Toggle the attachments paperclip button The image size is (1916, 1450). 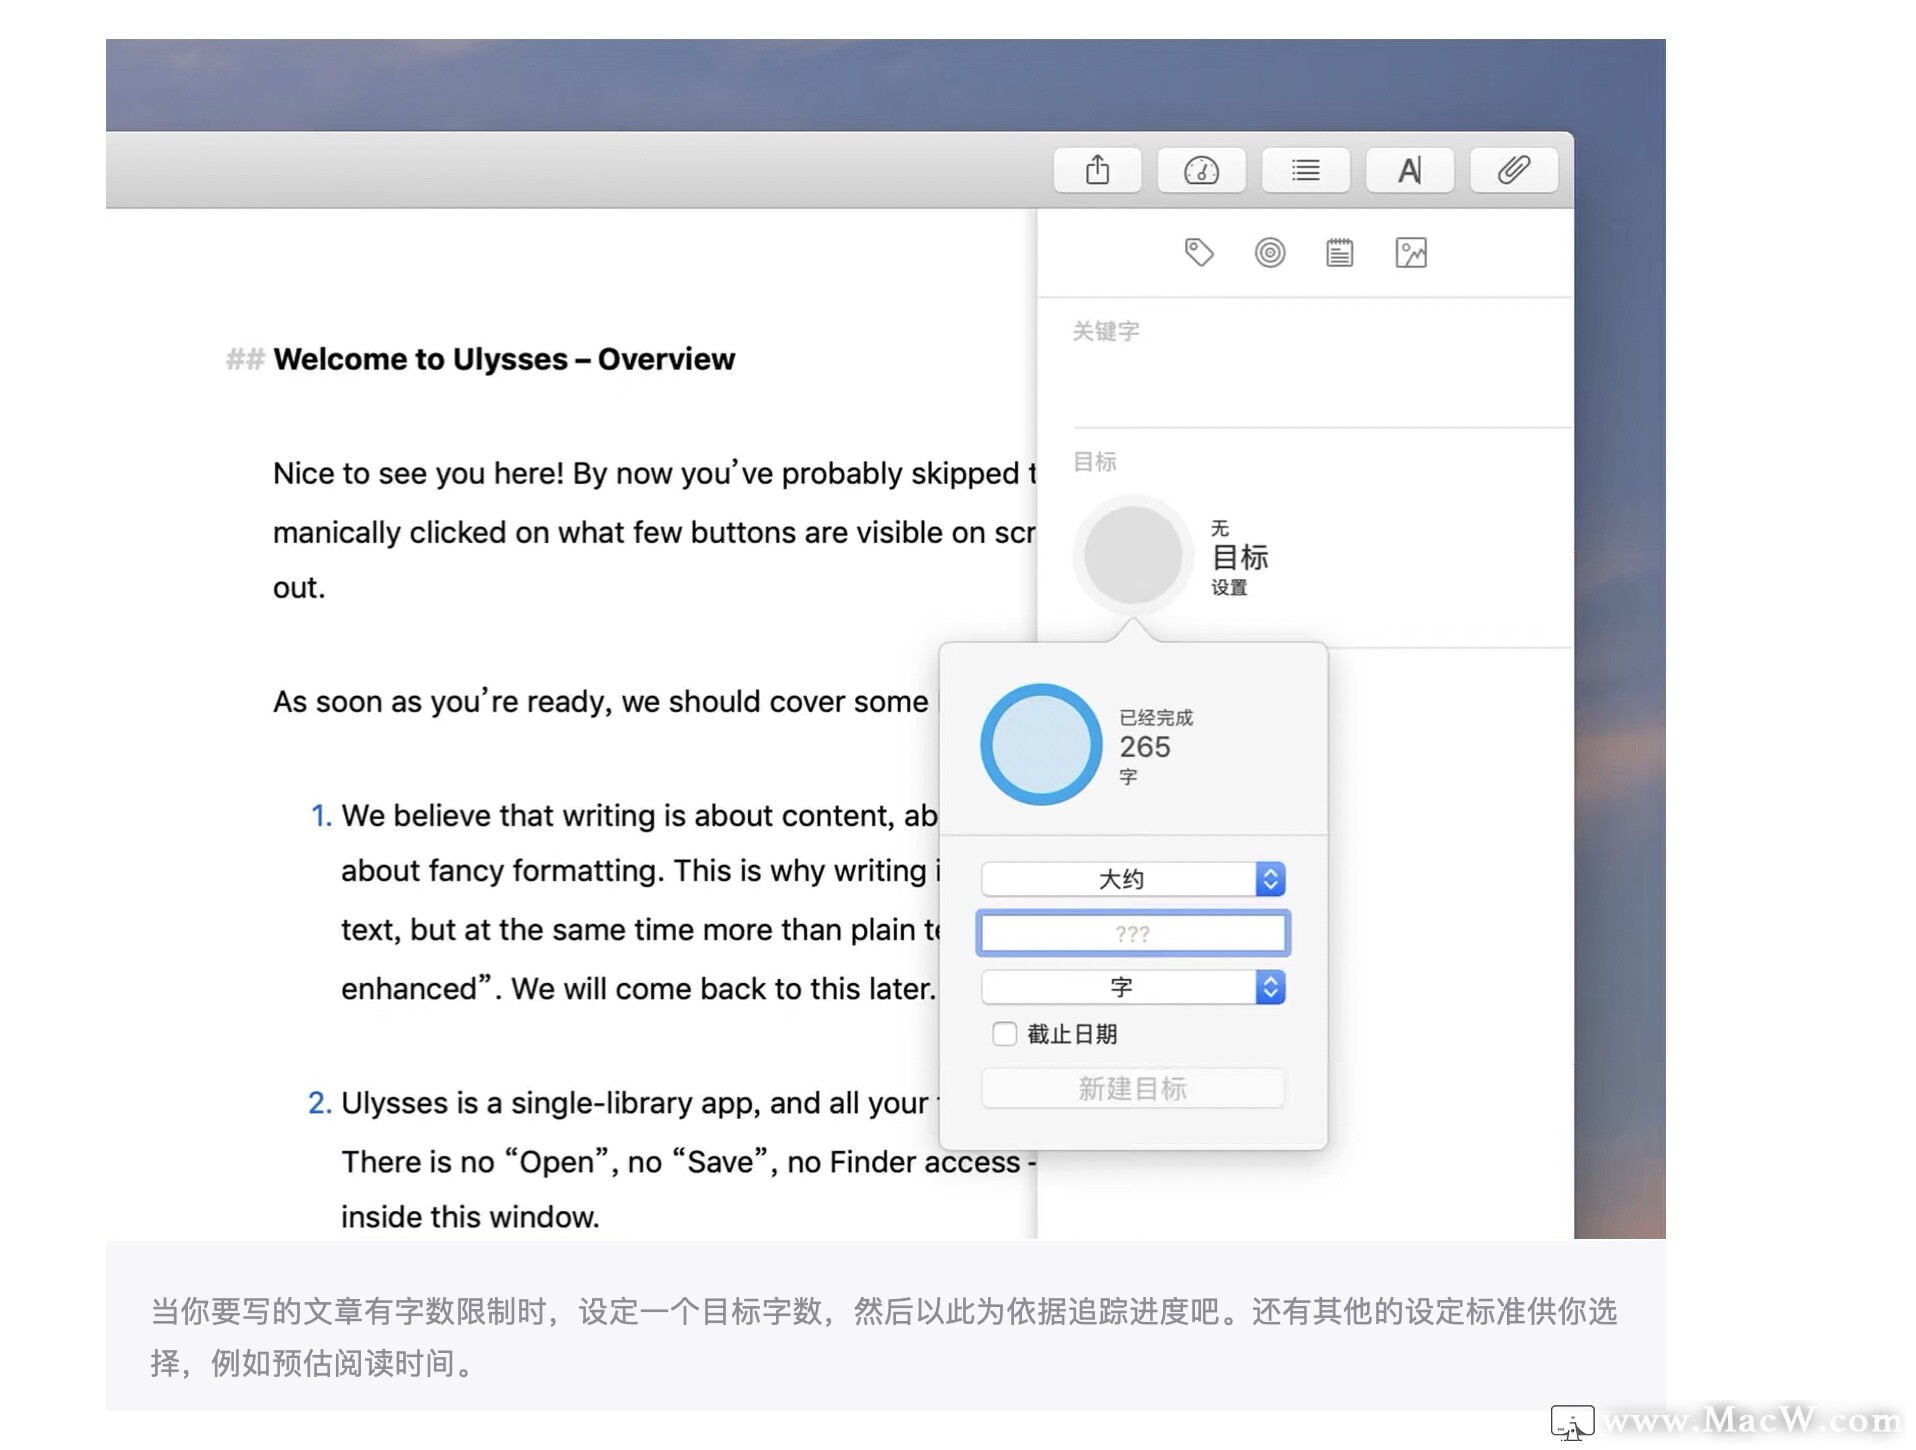coord(1513,170)
